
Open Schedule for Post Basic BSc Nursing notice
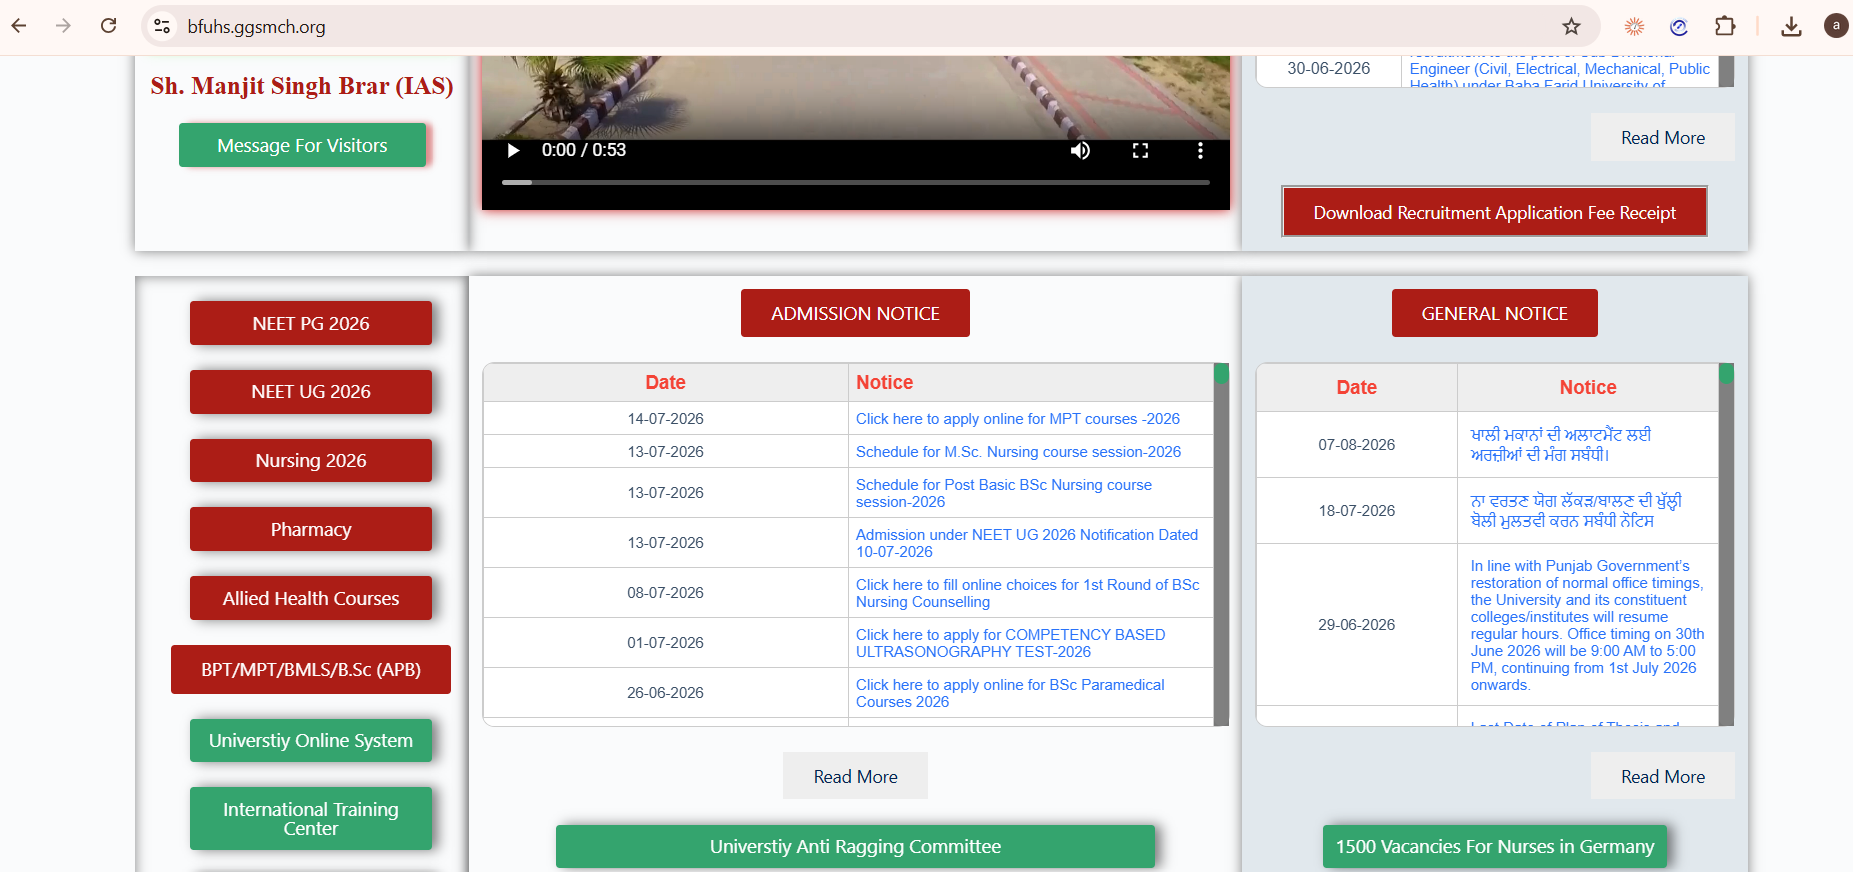pyautogui.click(x=1004, y=493)
